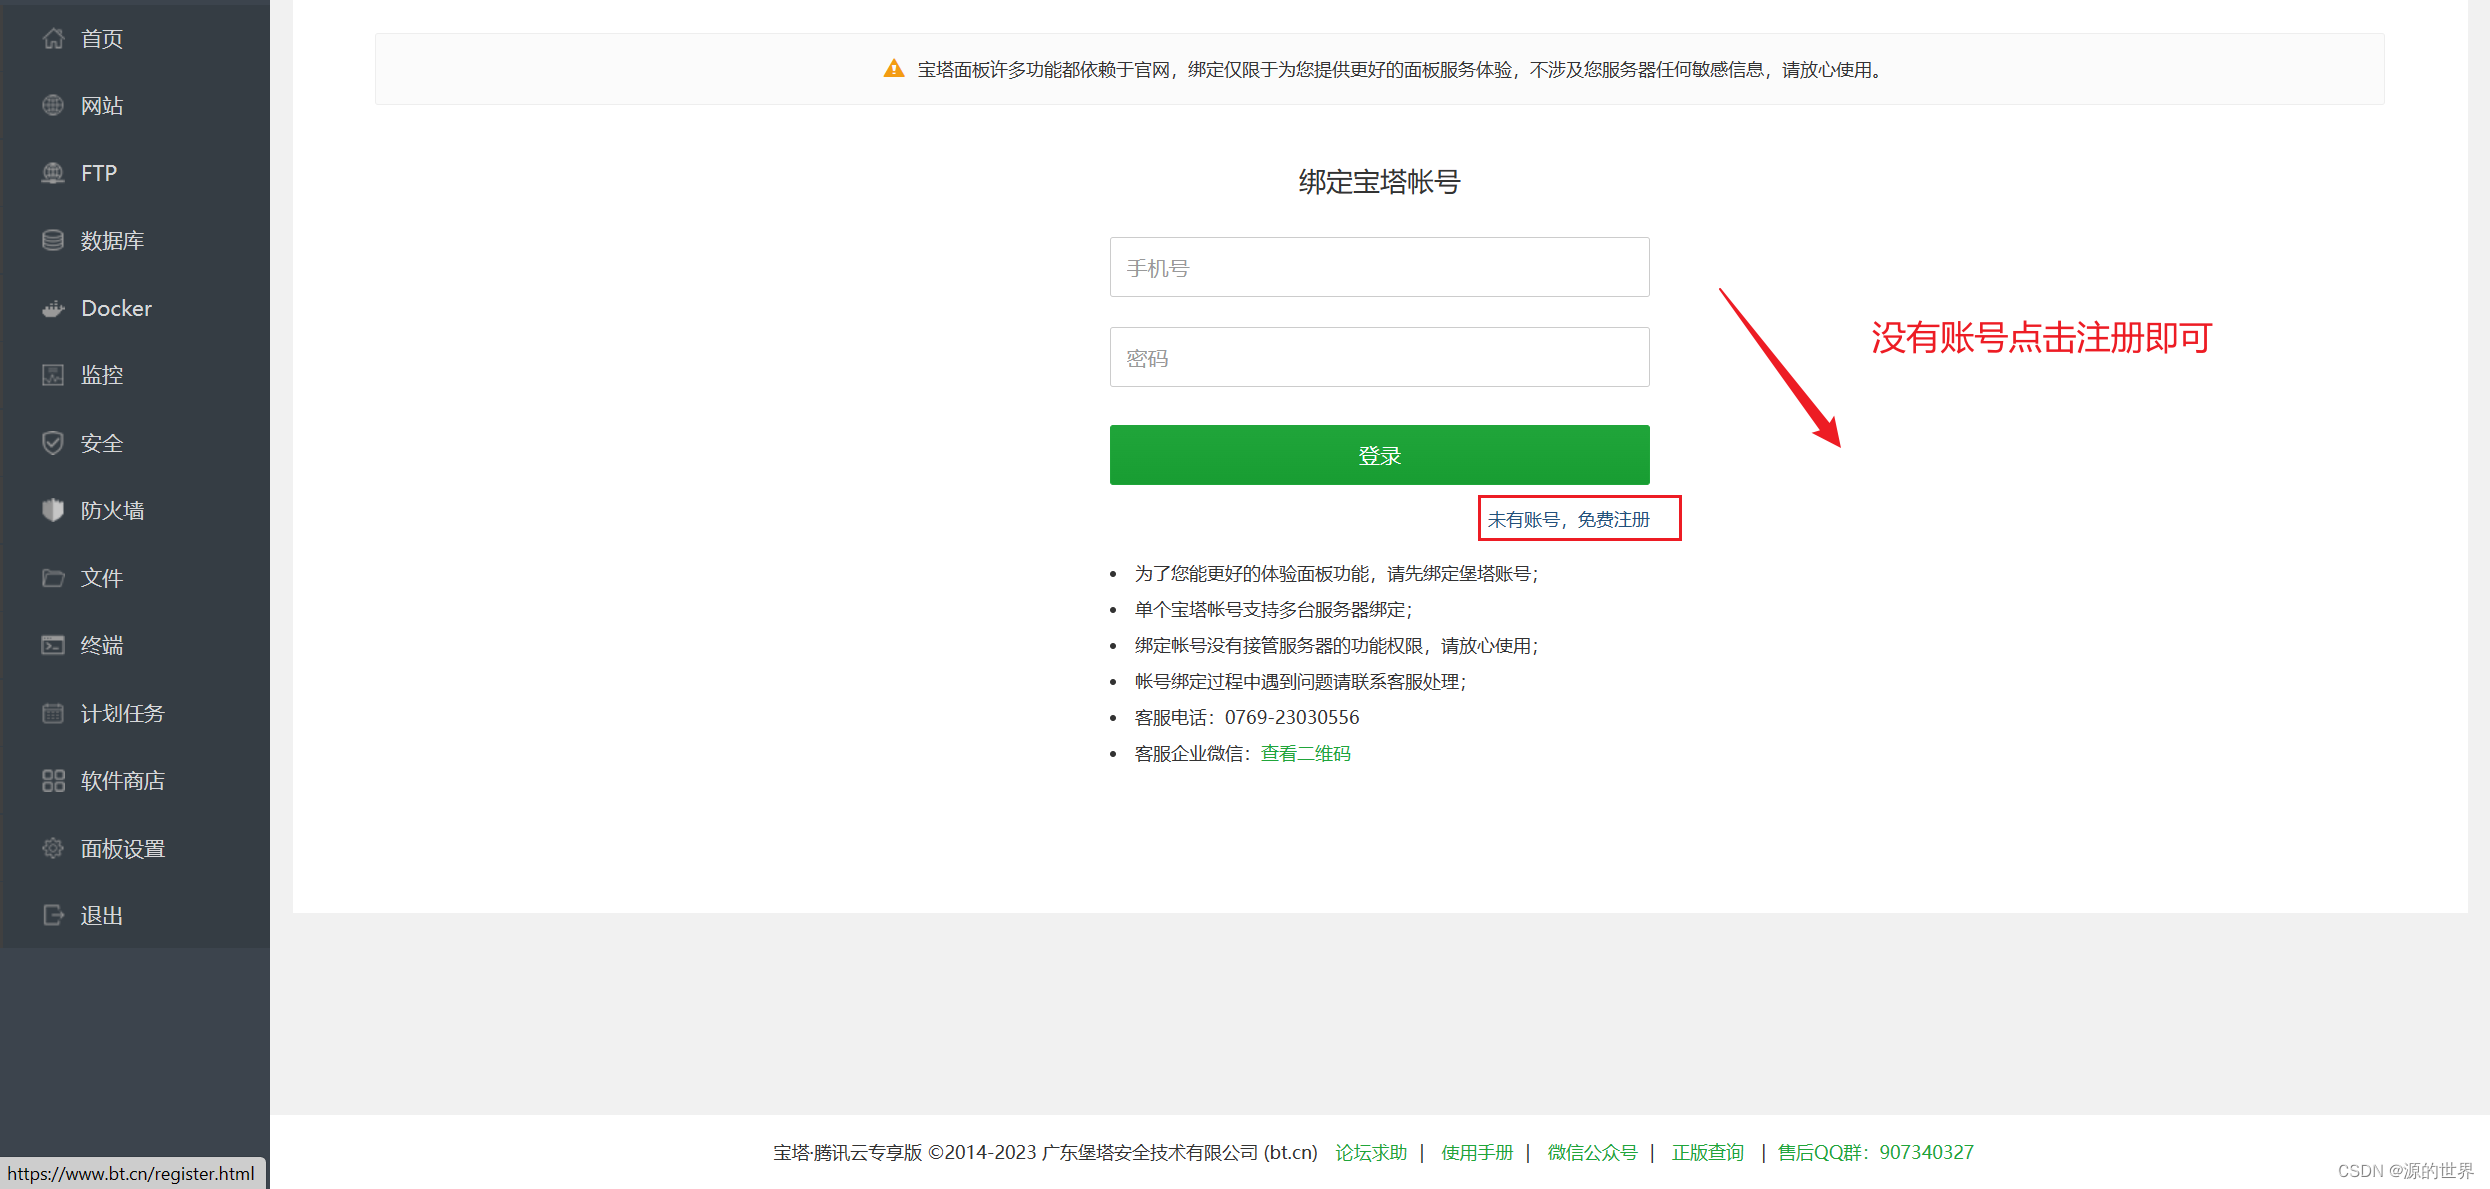
Task: Click the globe icon beside 网站
Action: click(53, 105)
